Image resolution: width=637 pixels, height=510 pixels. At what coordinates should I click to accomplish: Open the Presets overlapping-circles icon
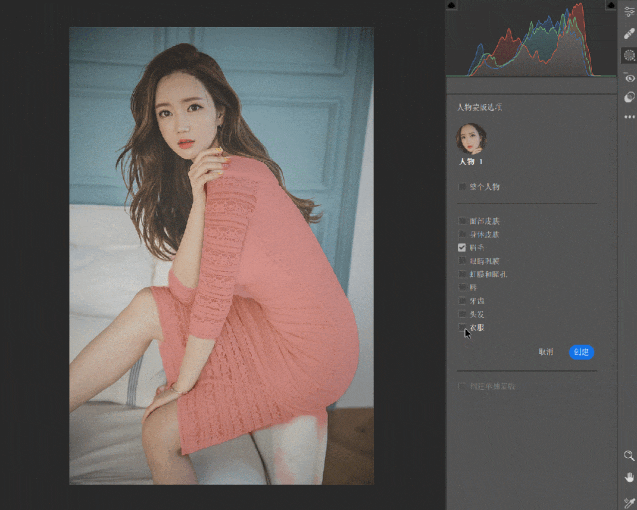coord(629,97)
